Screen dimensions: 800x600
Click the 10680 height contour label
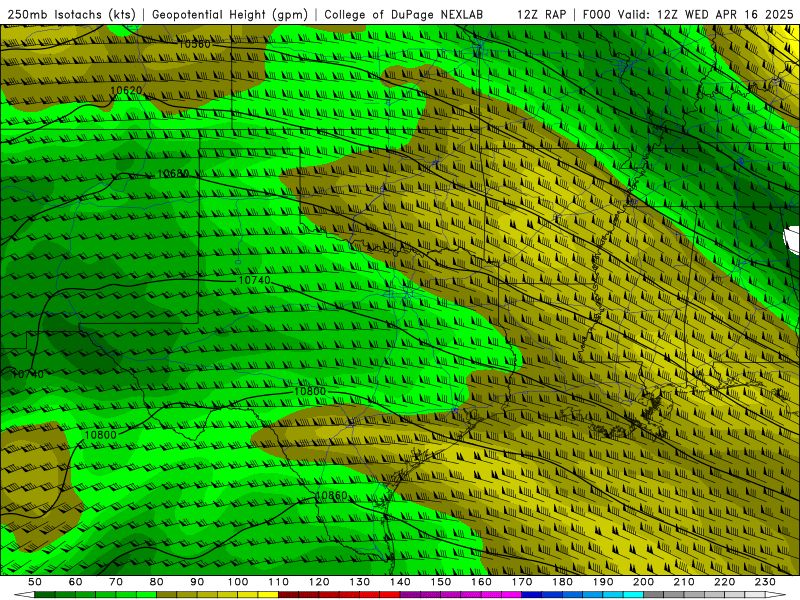pos(173,173)
